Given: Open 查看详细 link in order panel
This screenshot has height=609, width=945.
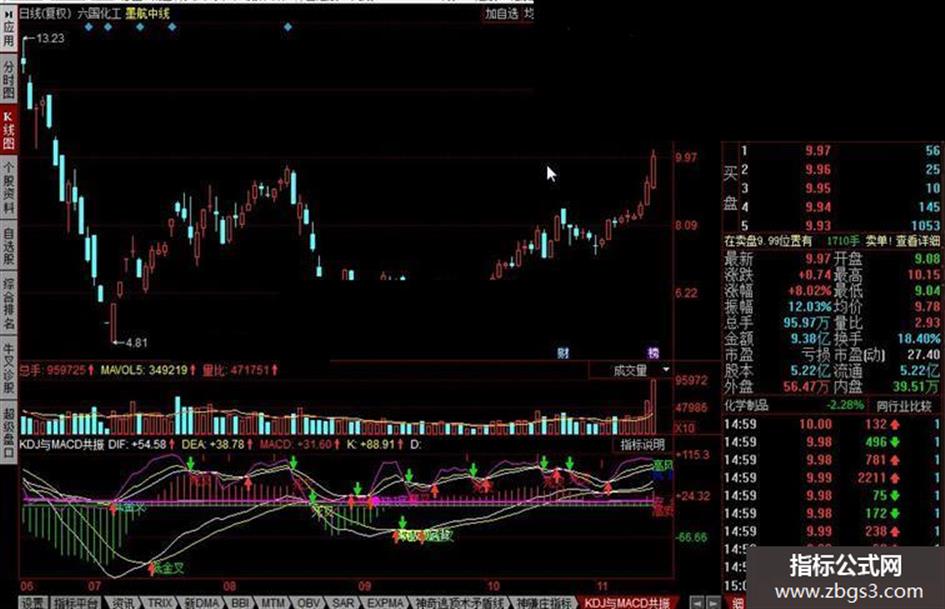Looking at the screenshot, I should tap(917, 241).
